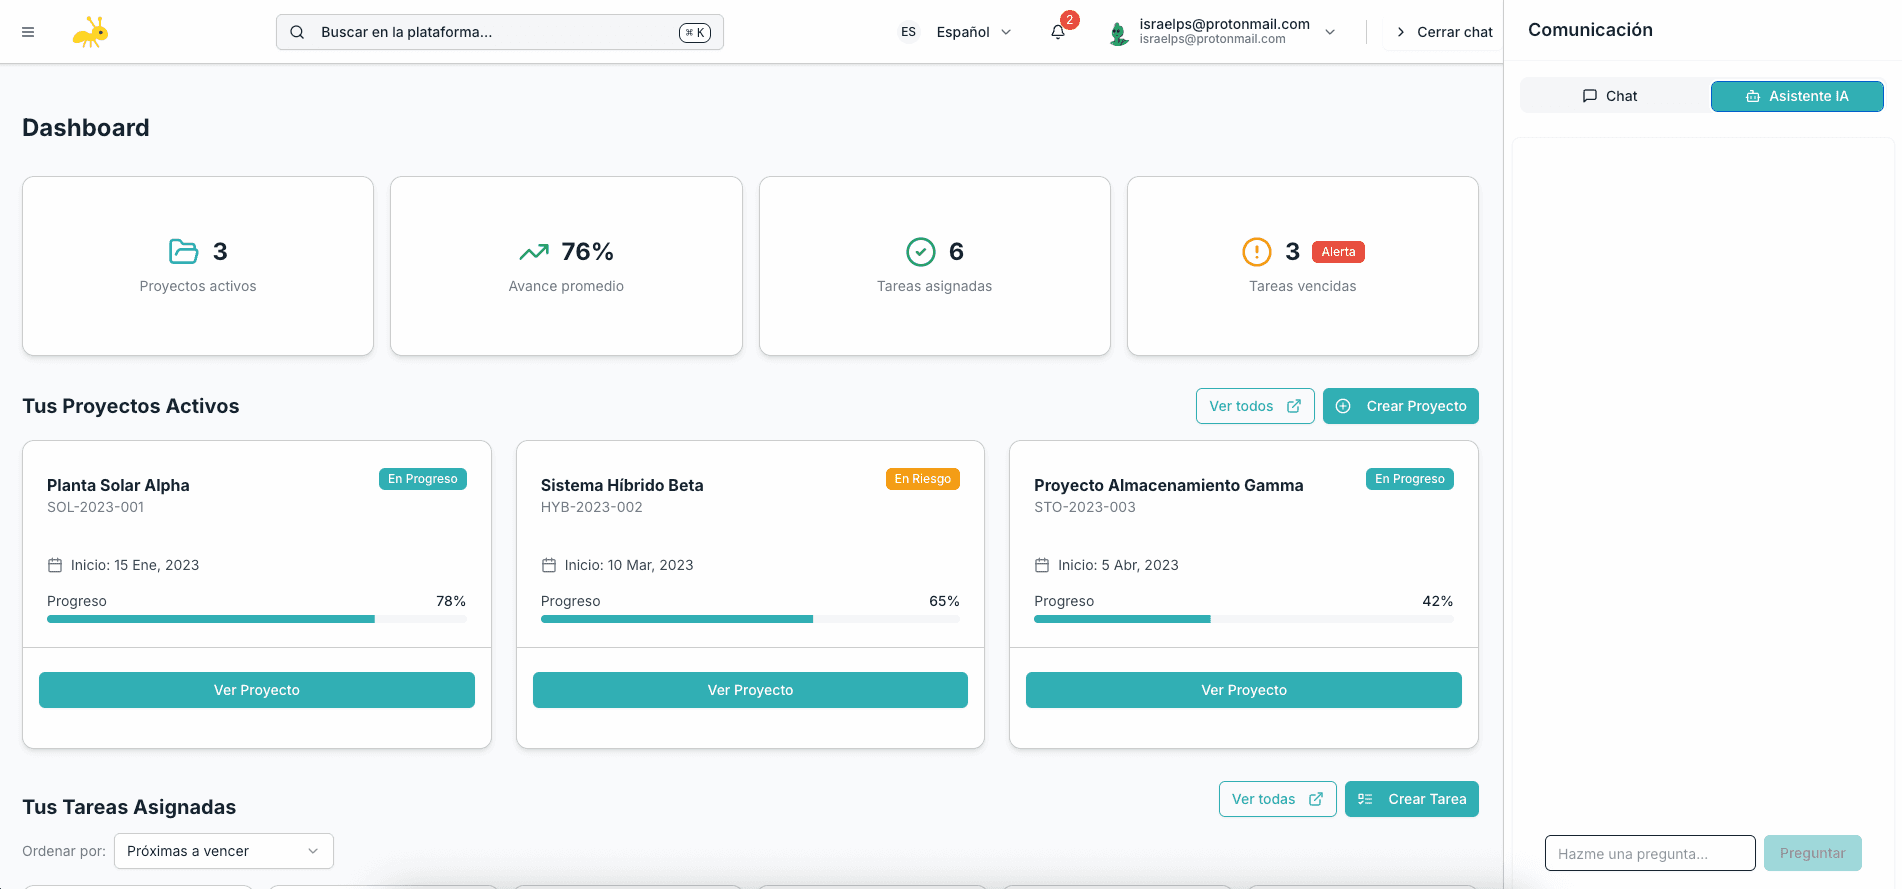1902x889 pixels.
Task: Click the Planta Solar Alpha title
Action: (x=118, y=485)
